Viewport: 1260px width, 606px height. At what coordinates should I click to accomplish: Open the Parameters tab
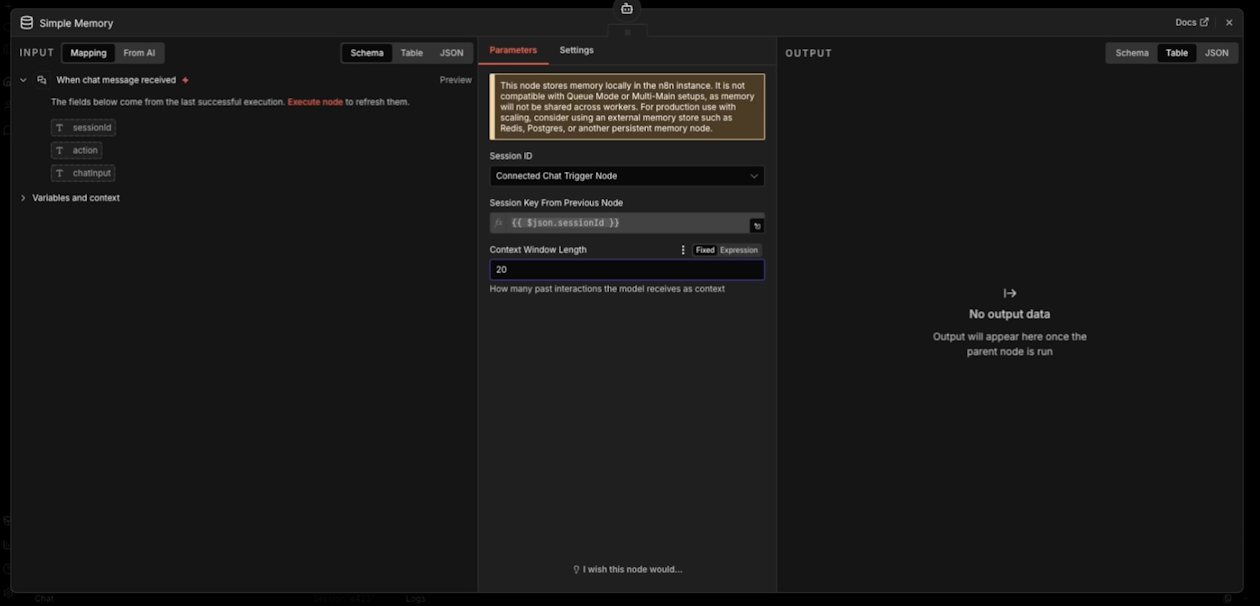pyautogui.click(x=513, y=50)
